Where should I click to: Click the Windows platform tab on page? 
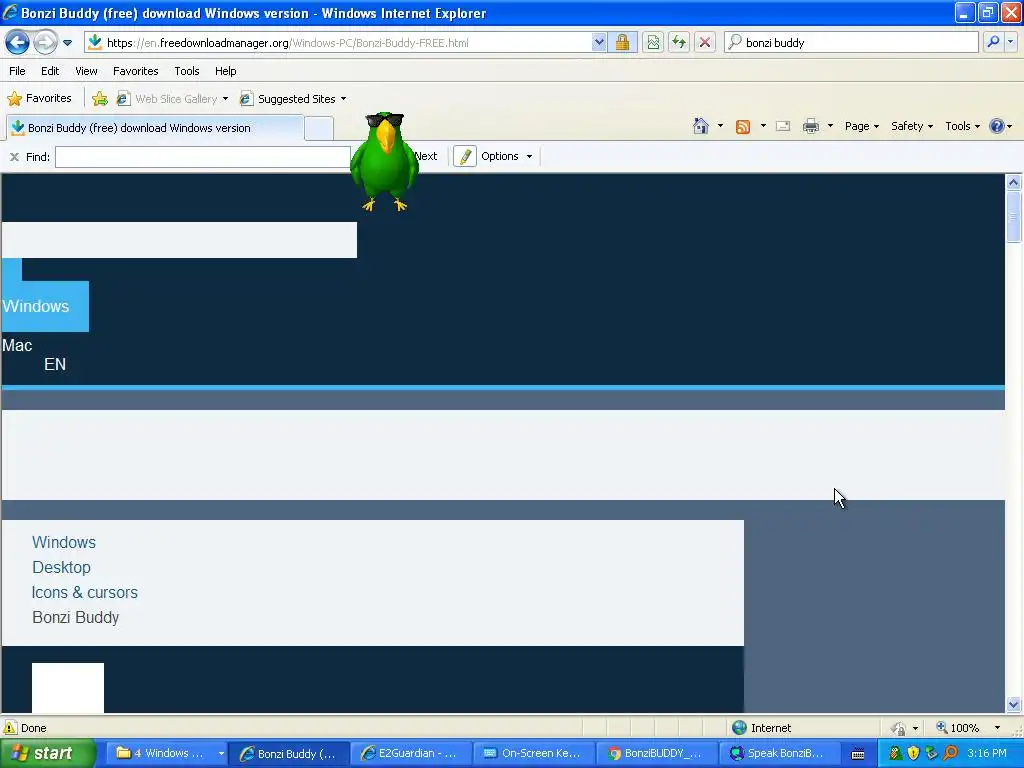(x=44, y=306)
